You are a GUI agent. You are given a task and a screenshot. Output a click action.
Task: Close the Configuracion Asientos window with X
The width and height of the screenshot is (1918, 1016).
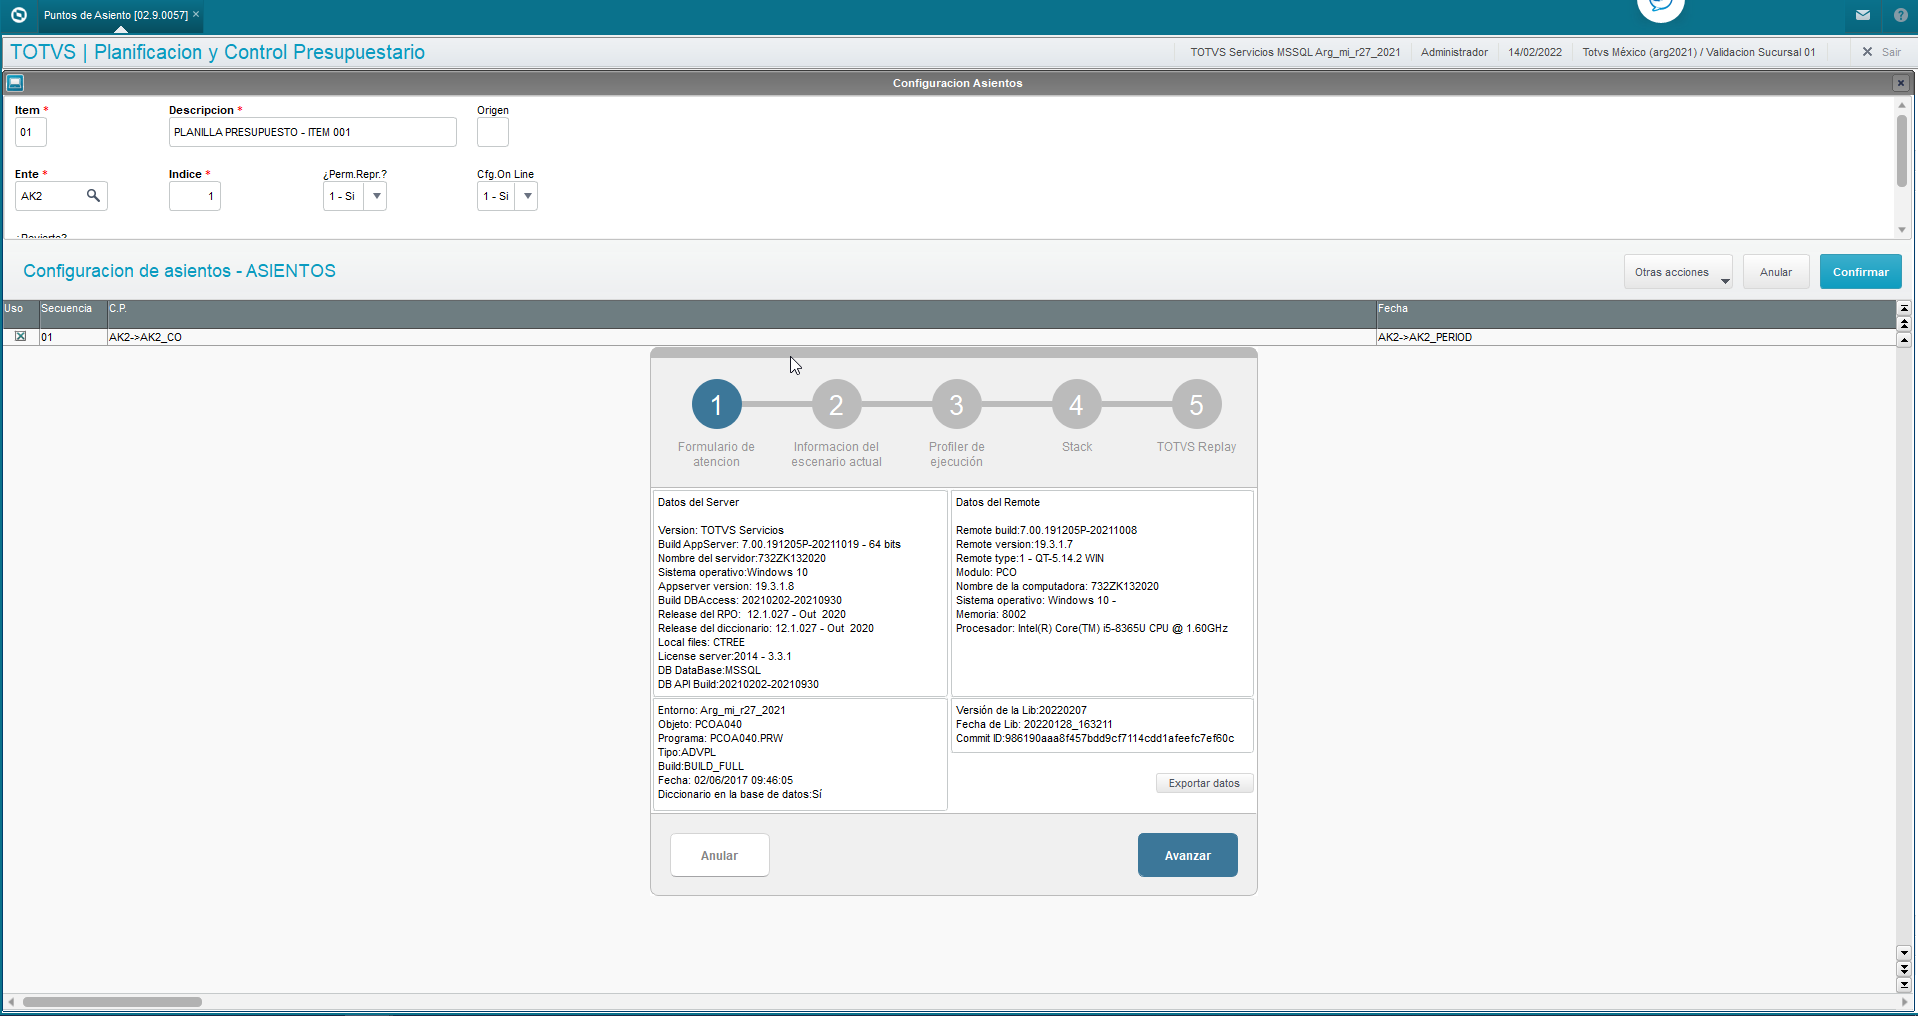pos(1901,83)
